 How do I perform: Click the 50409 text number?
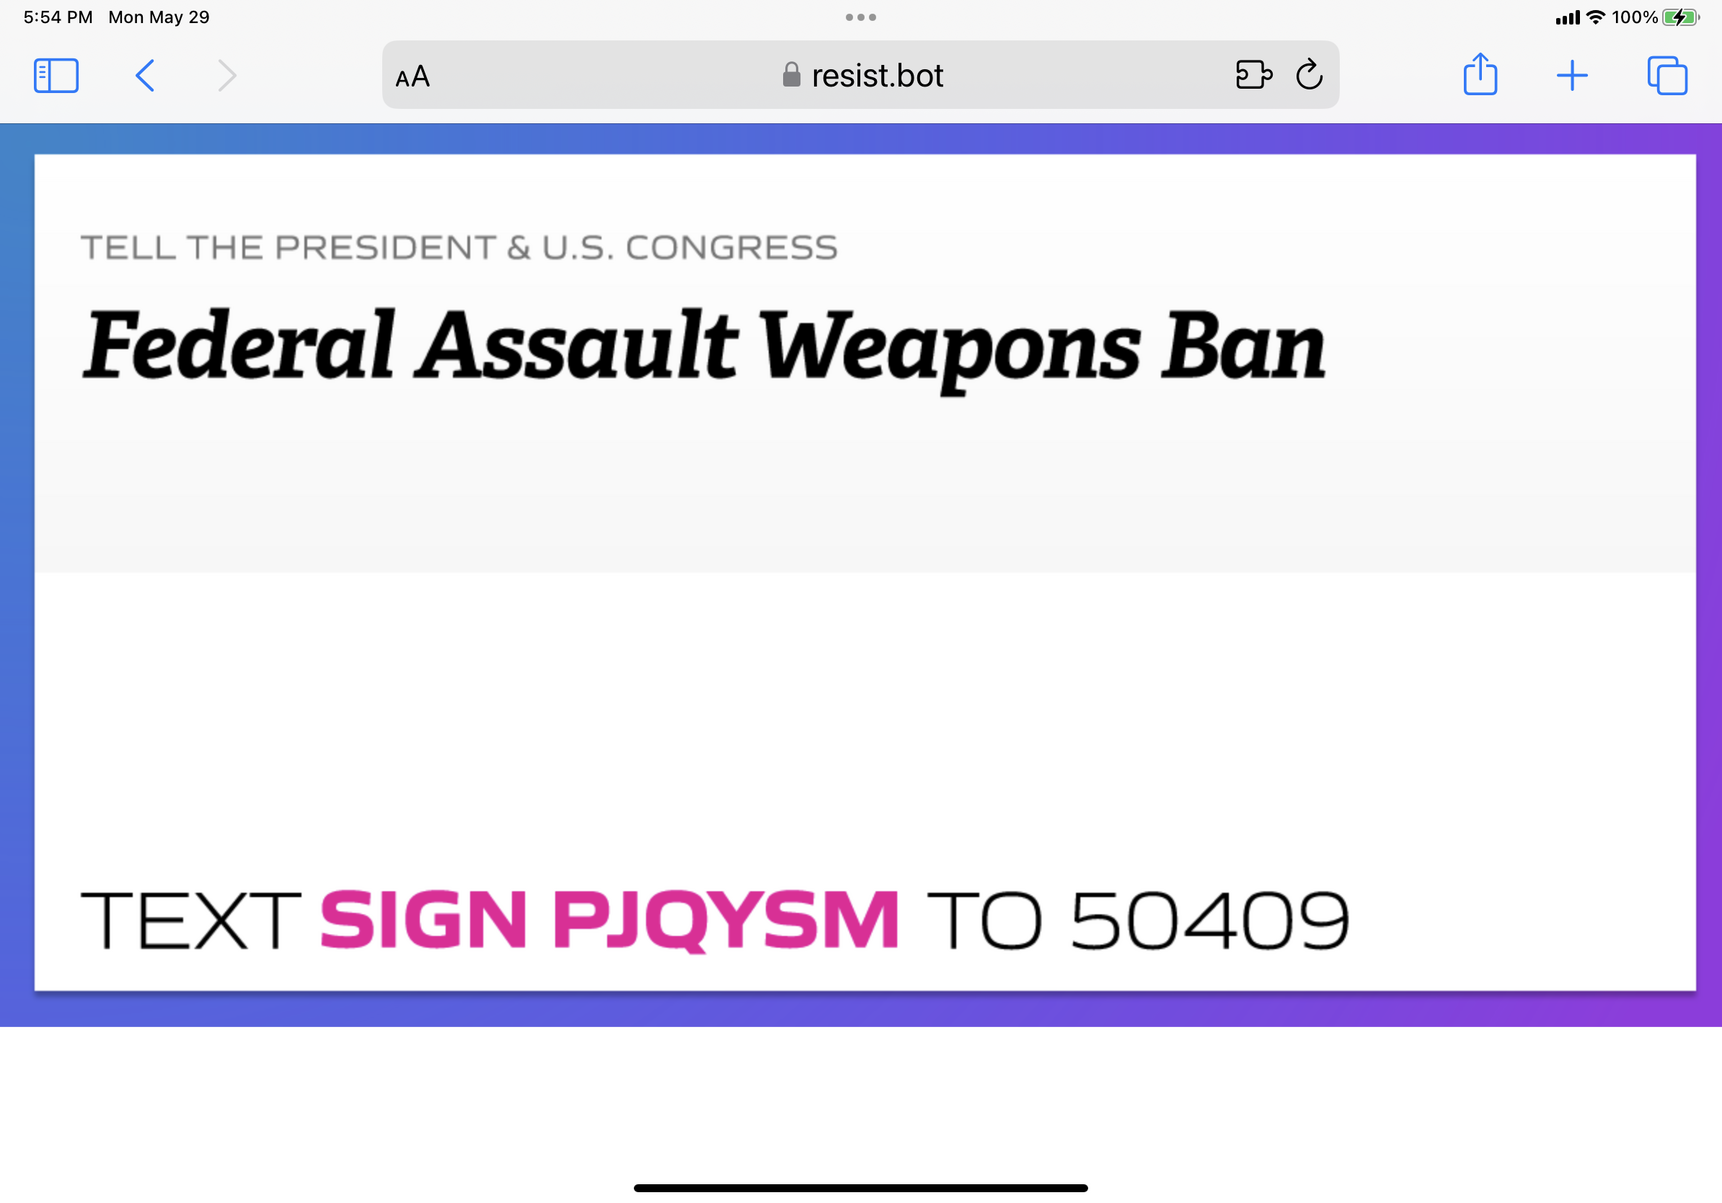pos(1210,920)
